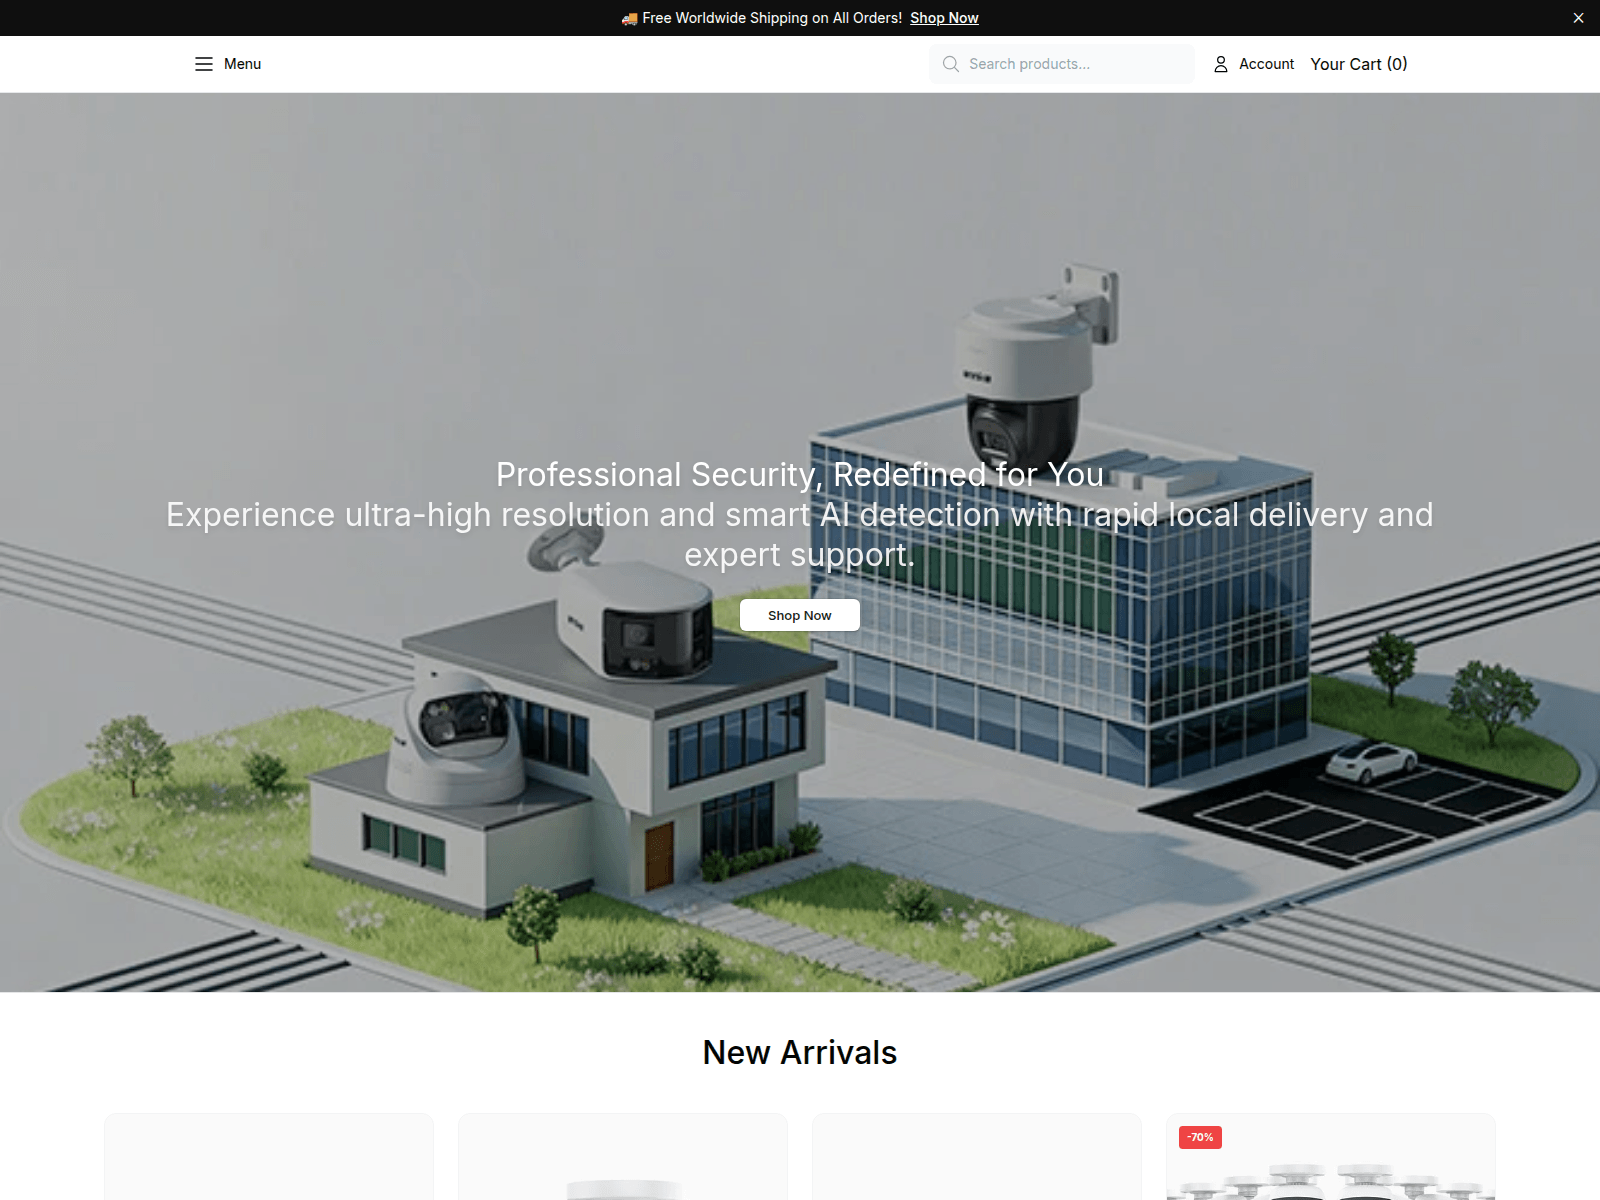This screenshot has width=1600, height=1200.
Task: Follow the Shop Now link in banner
Action: pos(944,18)
